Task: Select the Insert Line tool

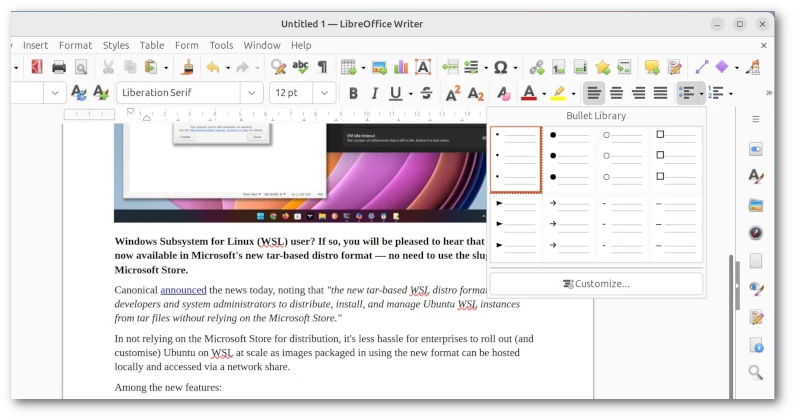Action: pos(702,67)
